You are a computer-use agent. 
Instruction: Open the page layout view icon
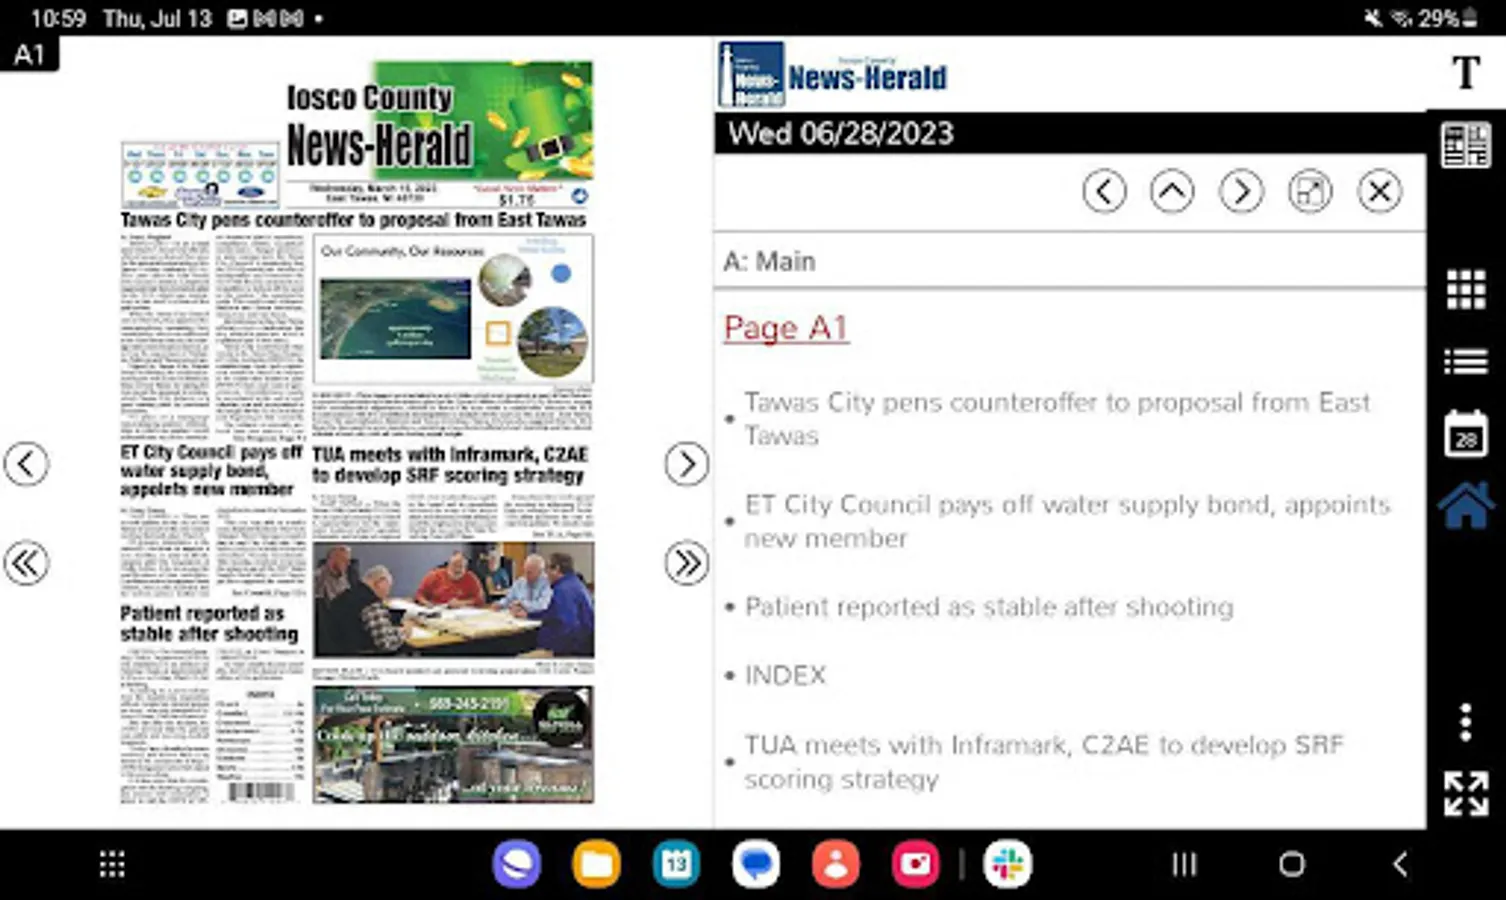tap(1465, 146)
